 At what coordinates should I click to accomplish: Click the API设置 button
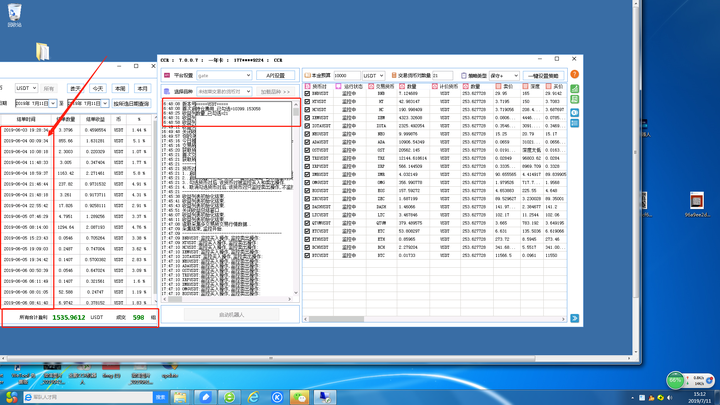275,75
